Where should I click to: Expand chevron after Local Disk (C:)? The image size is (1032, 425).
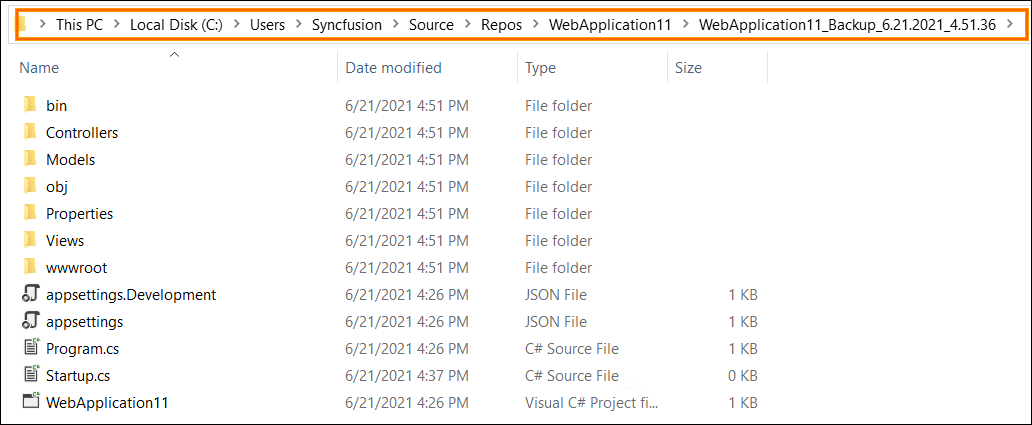click(x=236, y=25)
